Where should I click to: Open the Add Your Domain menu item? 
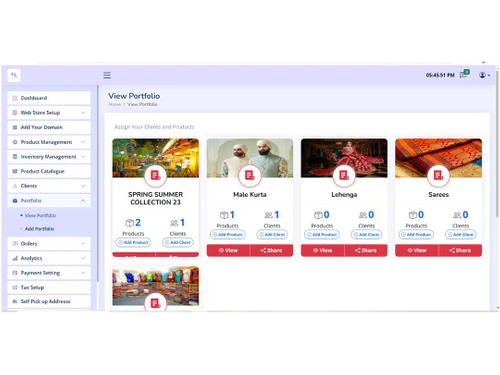[49, 127]
